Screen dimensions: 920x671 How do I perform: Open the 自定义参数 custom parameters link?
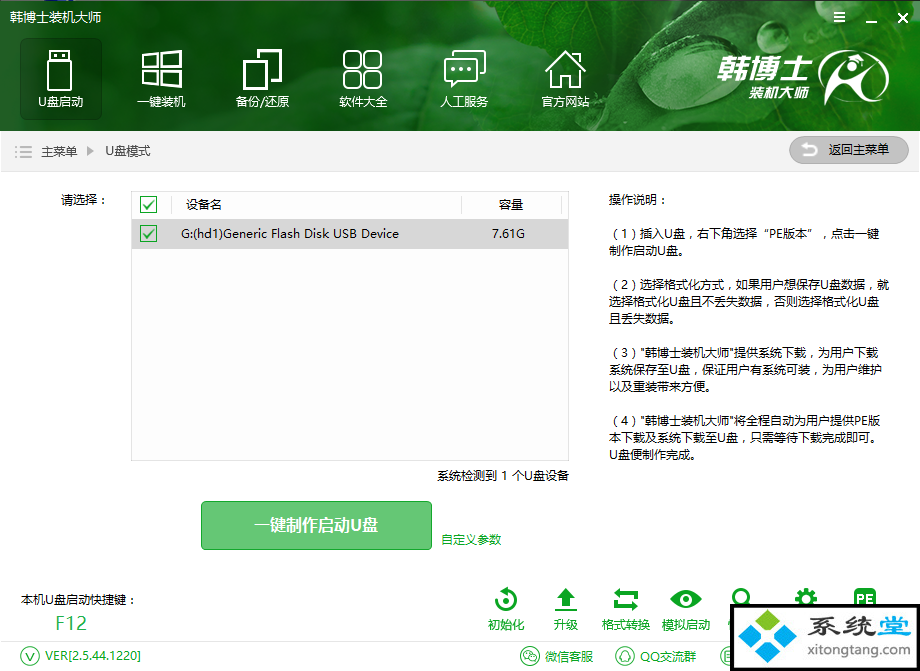coord(471,540)
